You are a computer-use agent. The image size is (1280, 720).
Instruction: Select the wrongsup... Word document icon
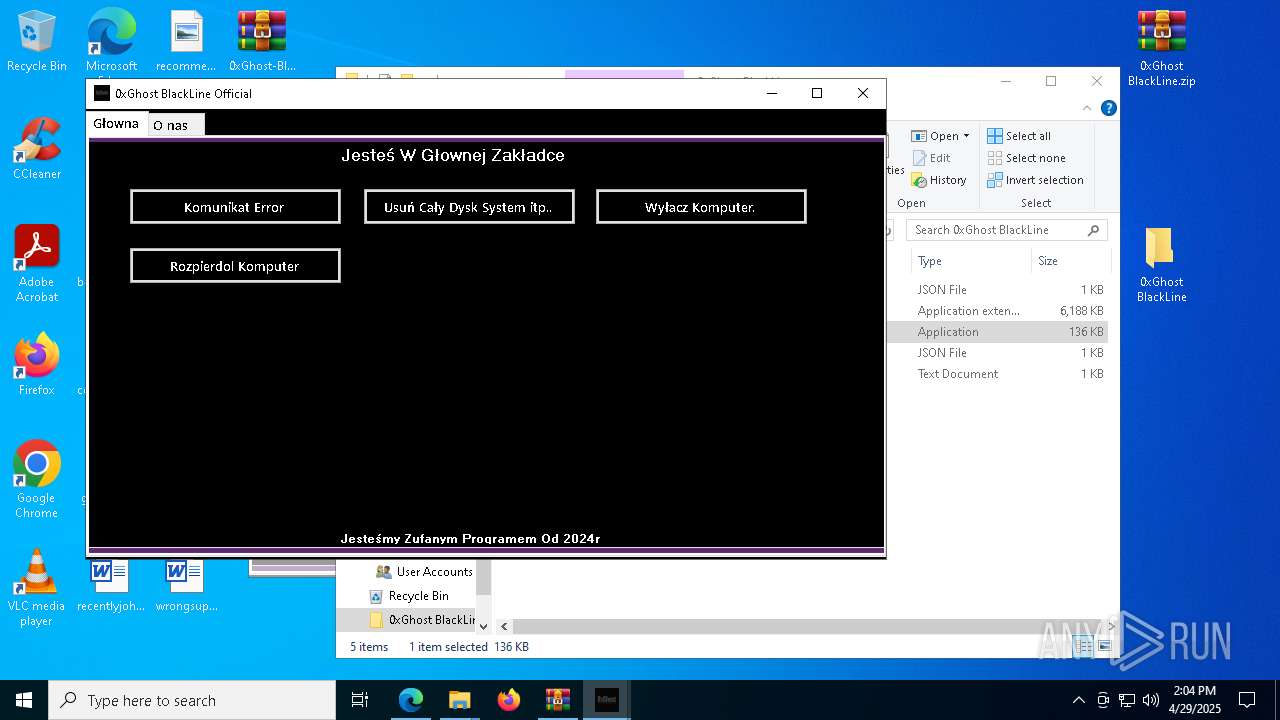[x=186, y=586]
